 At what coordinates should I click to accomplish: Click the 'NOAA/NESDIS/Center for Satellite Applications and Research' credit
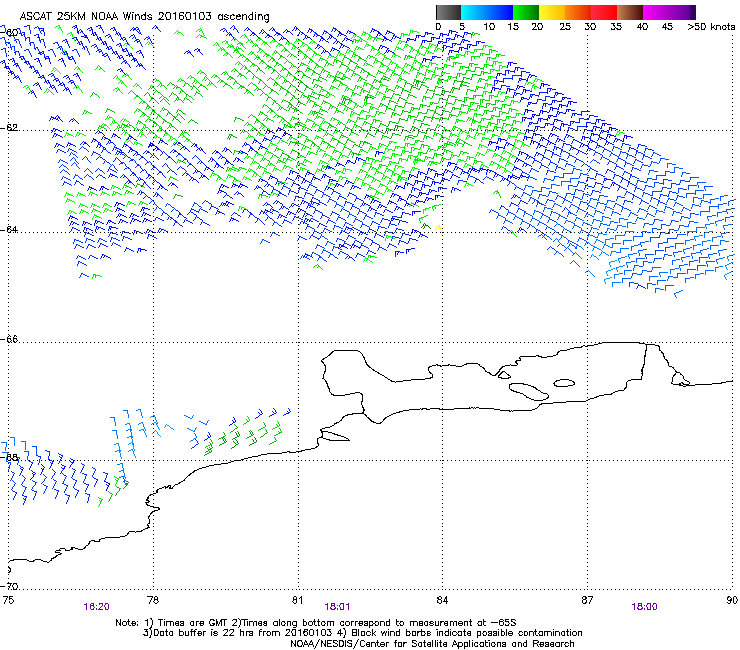(x=432, y=644)
